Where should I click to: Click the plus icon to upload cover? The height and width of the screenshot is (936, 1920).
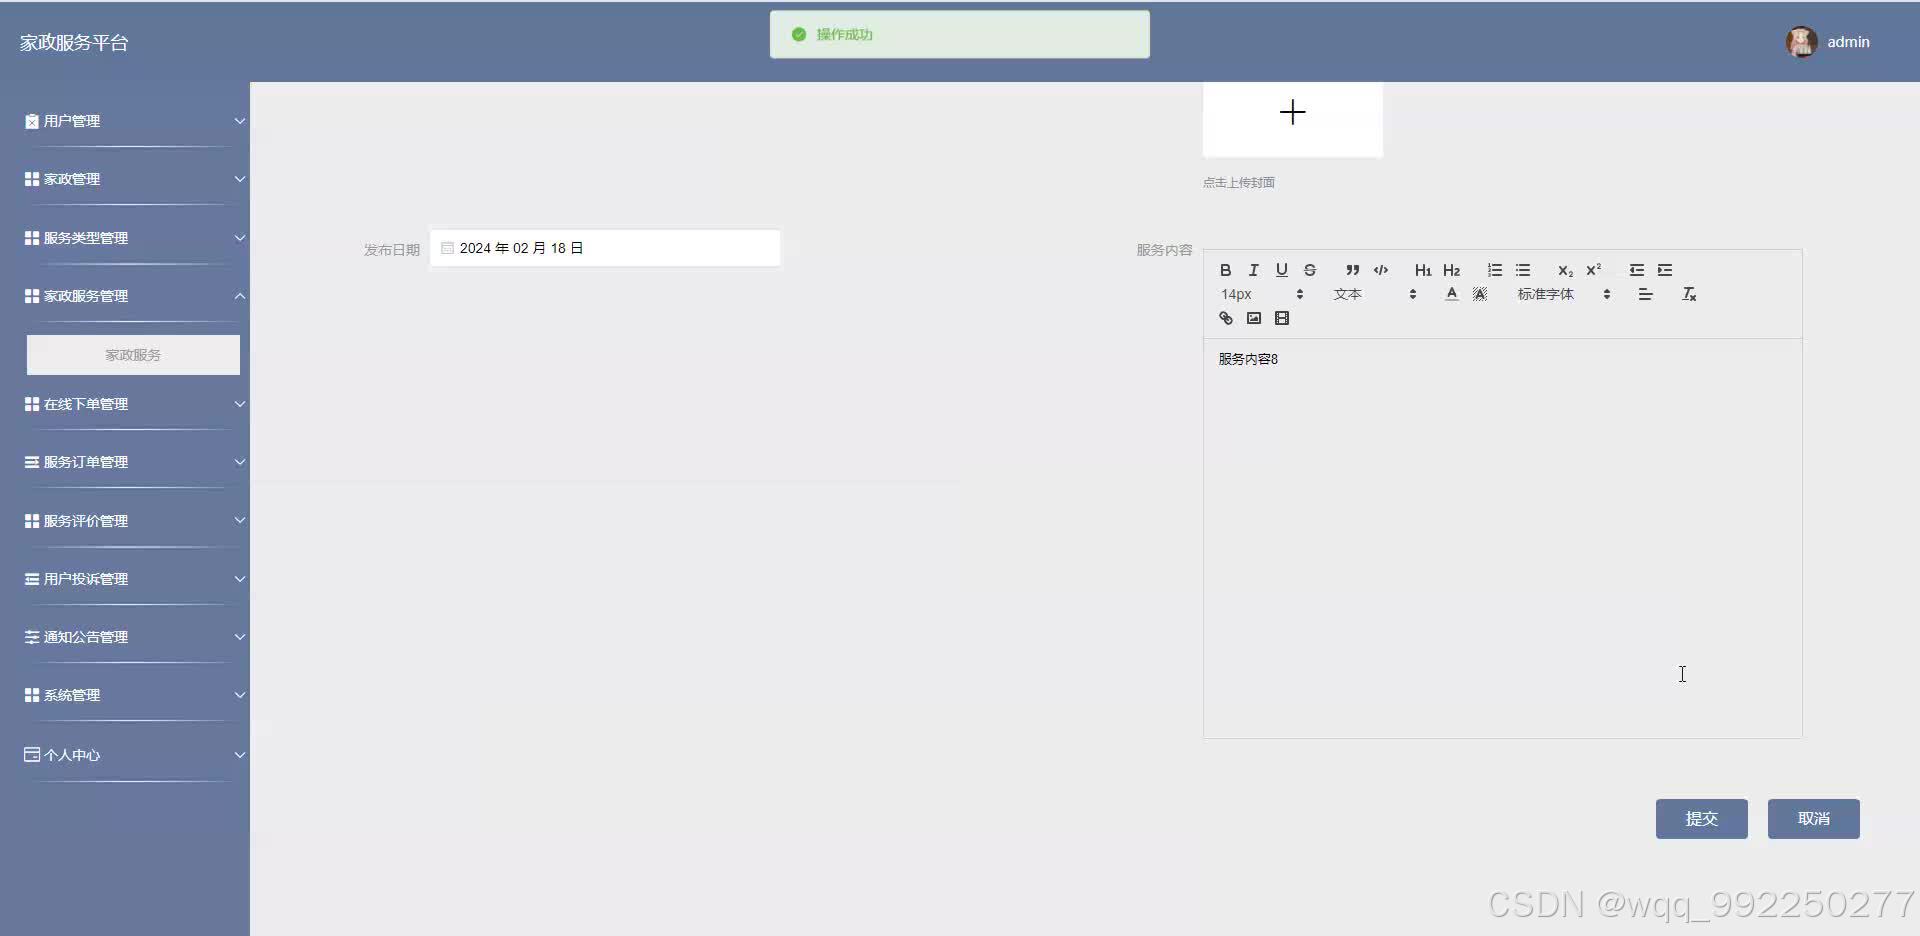1292,112
